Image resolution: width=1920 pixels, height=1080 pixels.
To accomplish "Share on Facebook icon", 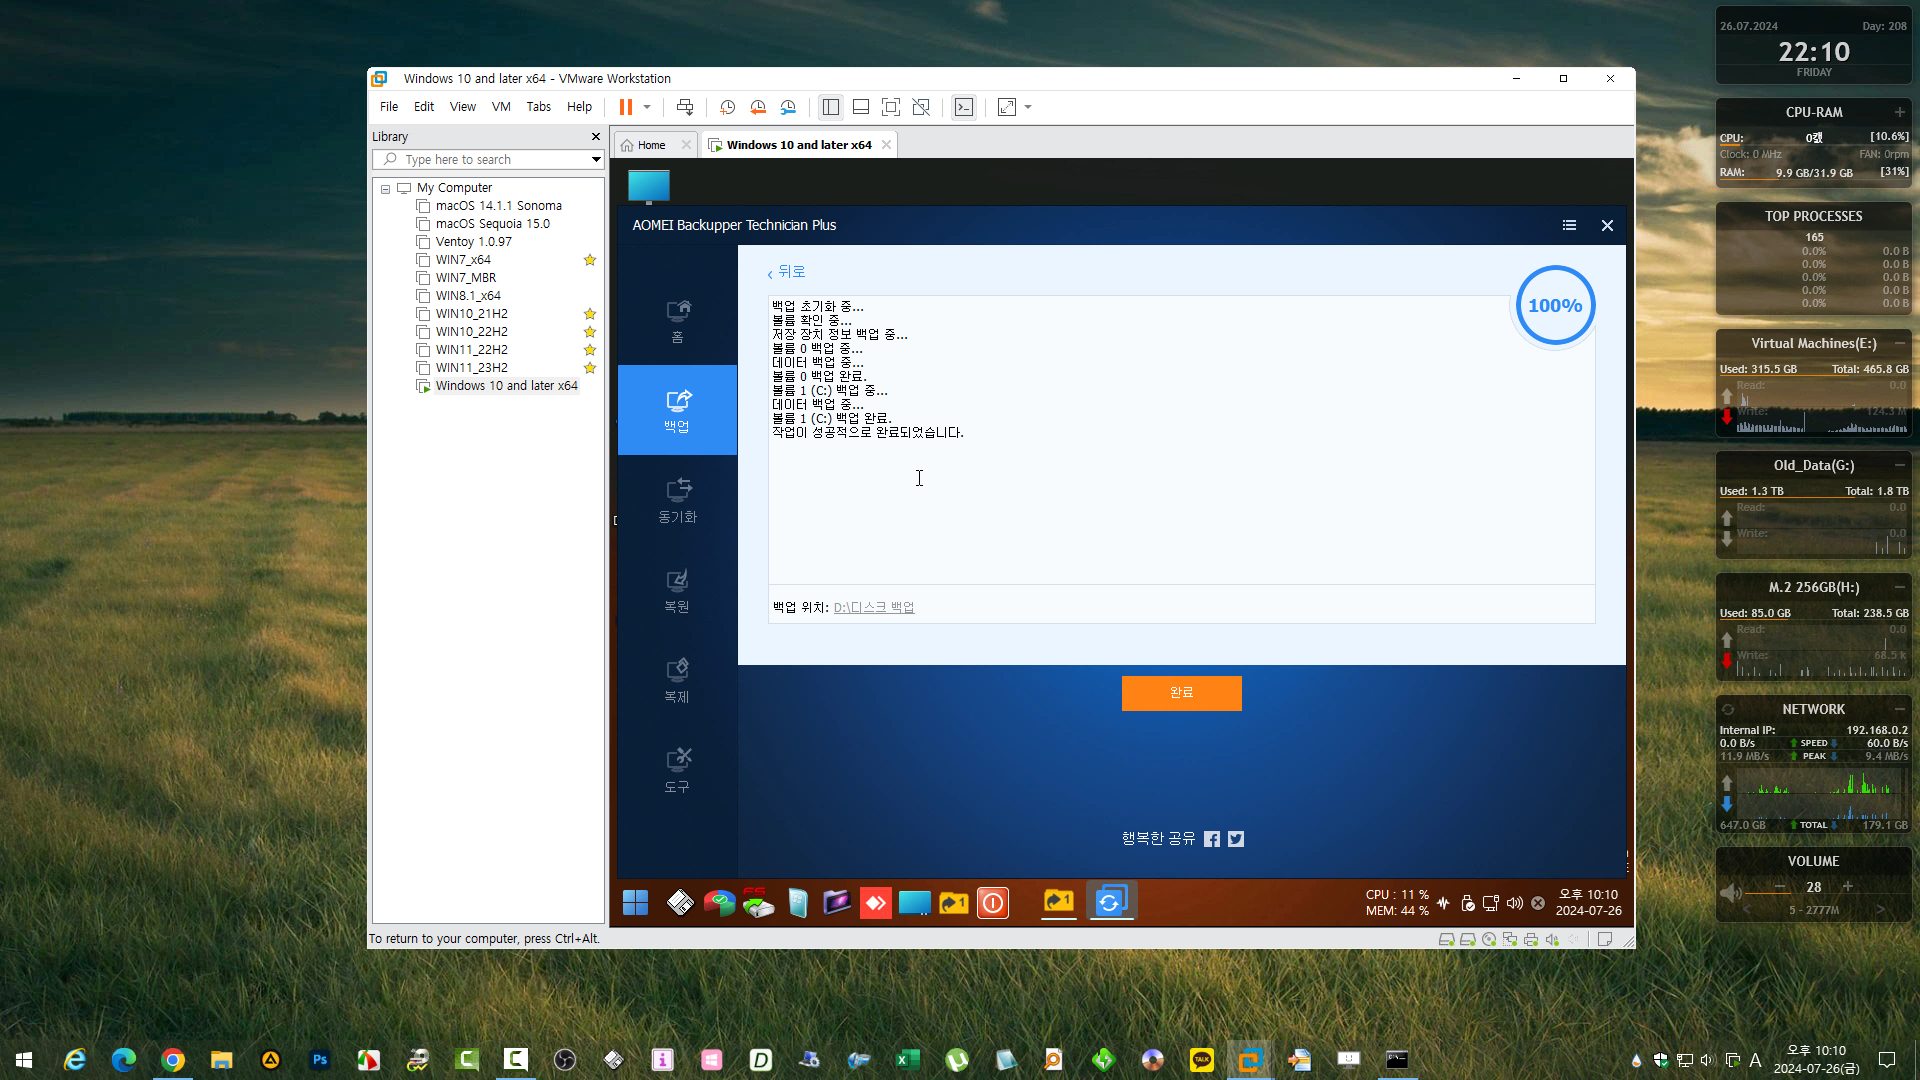I will click(1212, 839).
